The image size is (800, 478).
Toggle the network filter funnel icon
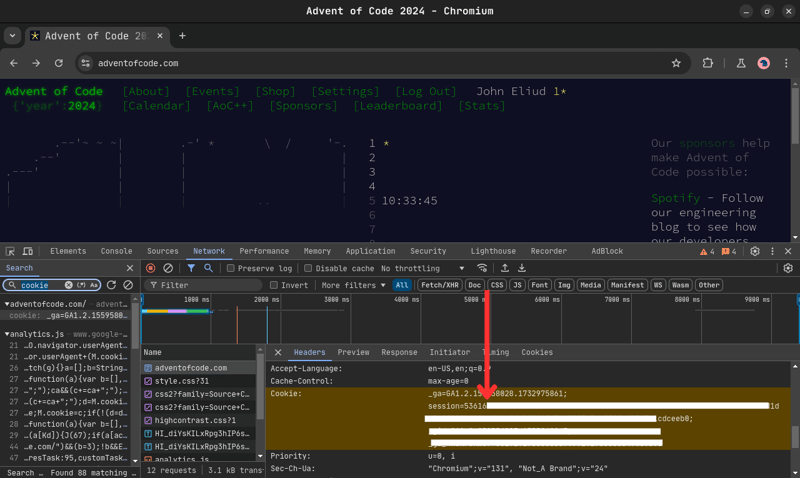191,268
